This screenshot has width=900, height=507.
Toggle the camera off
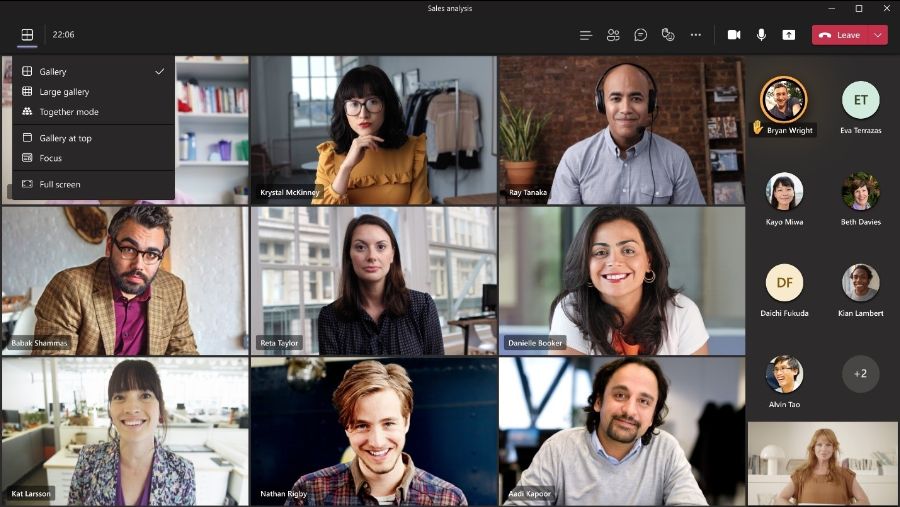734,35
